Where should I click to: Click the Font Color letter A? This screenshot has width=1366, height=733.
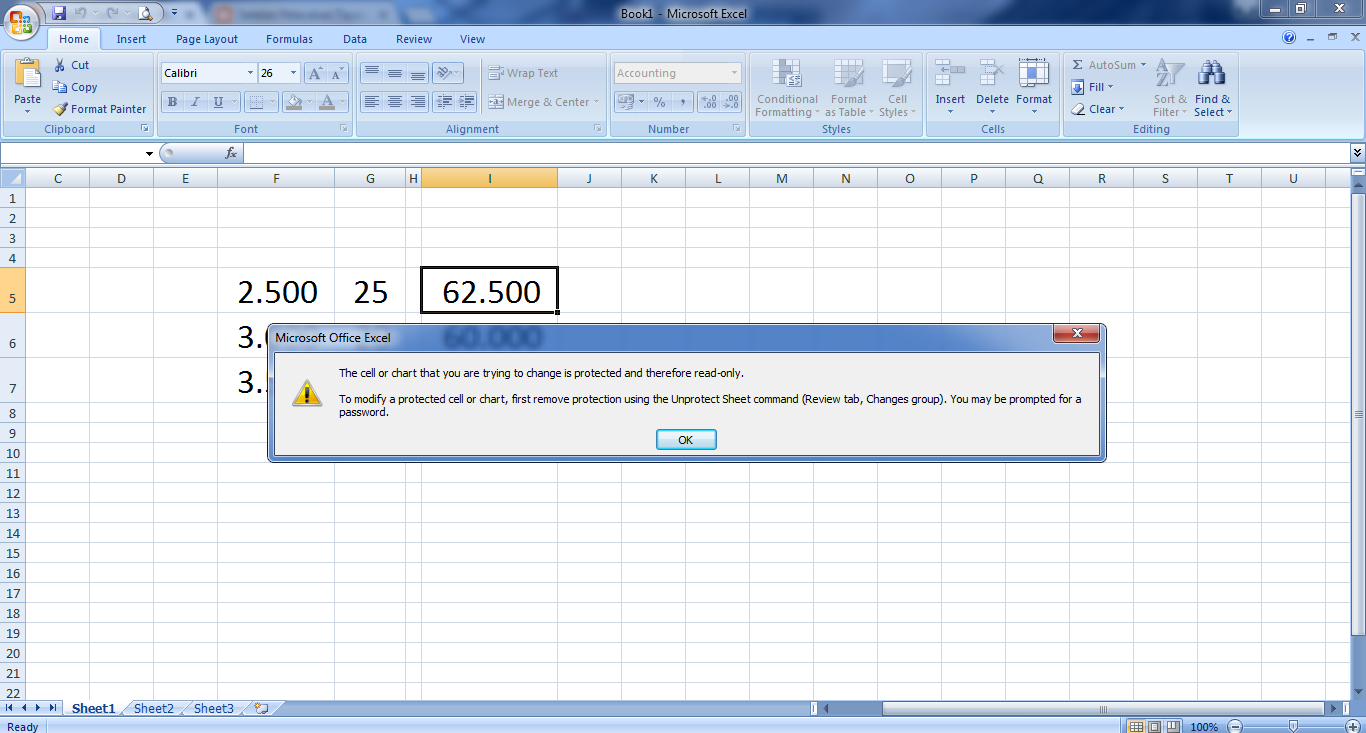[x=326, y=102]
